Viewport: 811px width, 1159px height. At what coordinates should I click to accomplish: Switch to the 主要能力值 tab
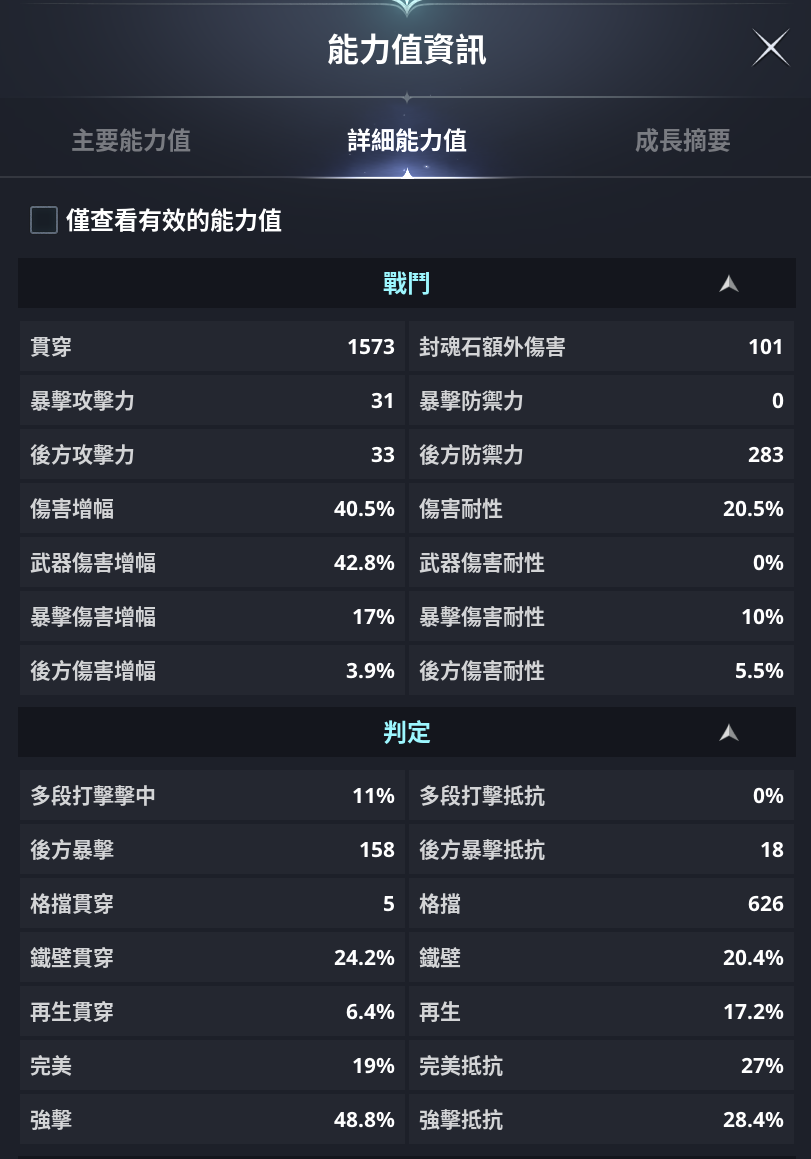[131, 141]
